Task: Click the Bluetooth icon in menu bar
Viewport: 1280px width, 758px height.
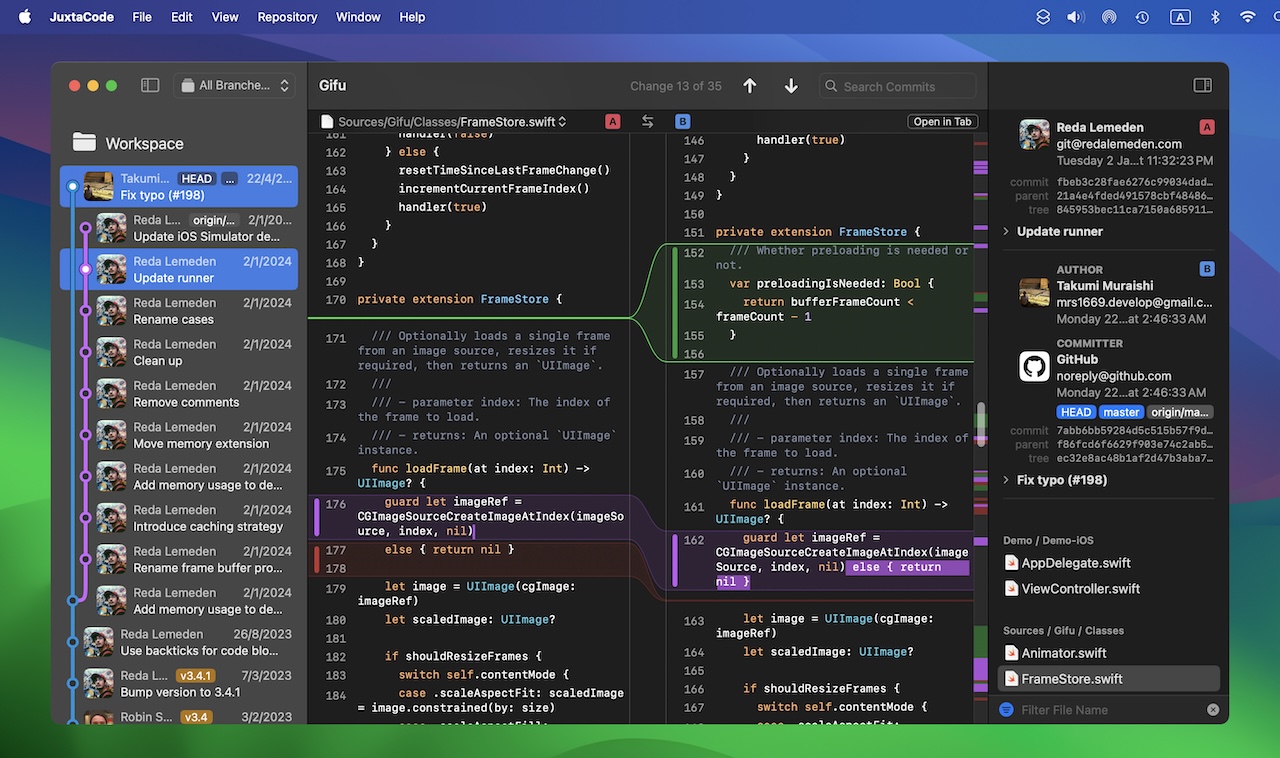Action: point(1216,17)
